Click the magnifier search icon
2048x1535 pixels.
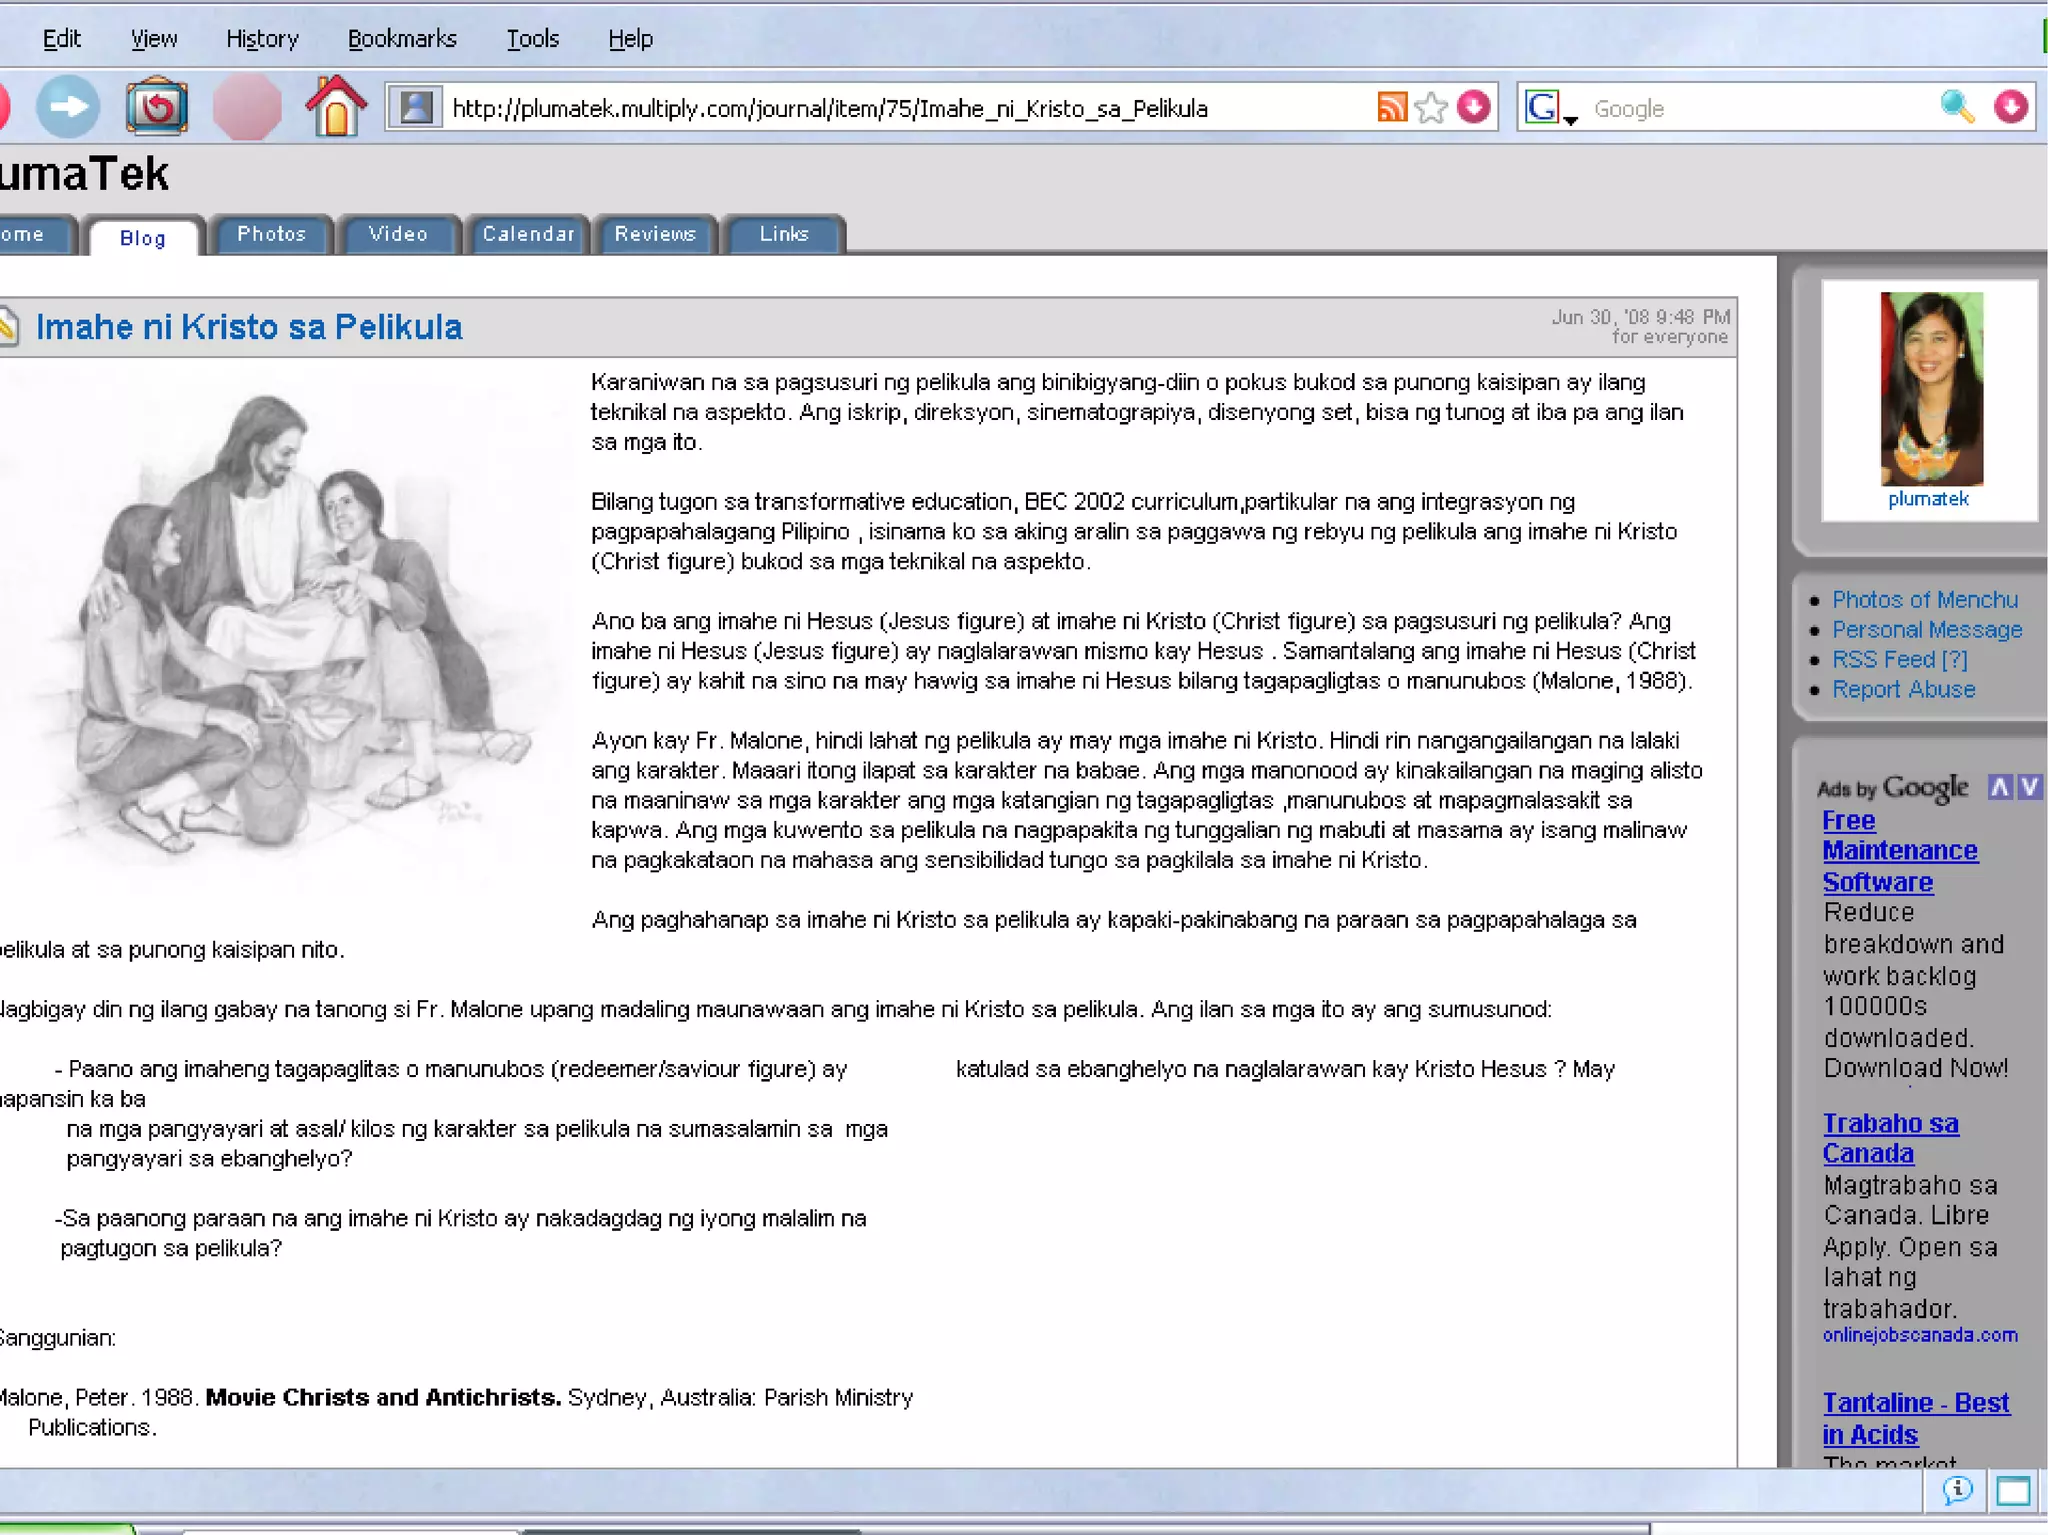coord(1957,107)
